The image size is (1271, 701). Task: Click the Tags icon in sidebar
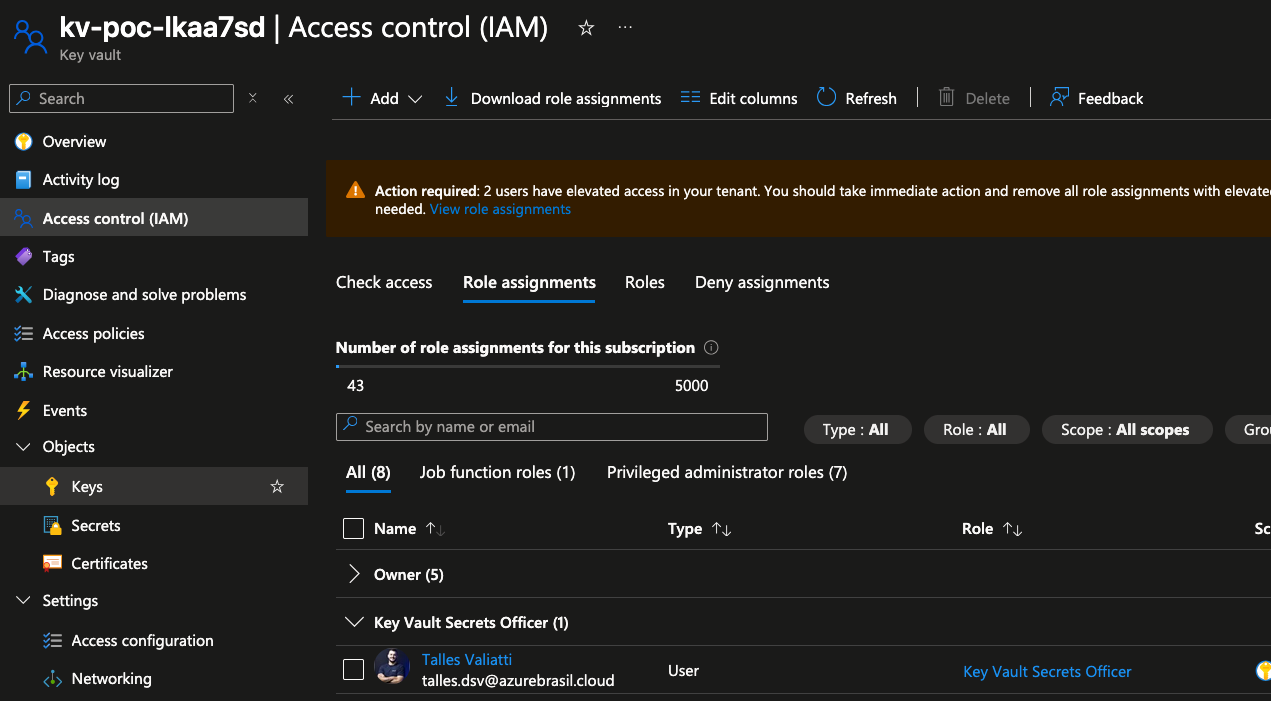24,257
